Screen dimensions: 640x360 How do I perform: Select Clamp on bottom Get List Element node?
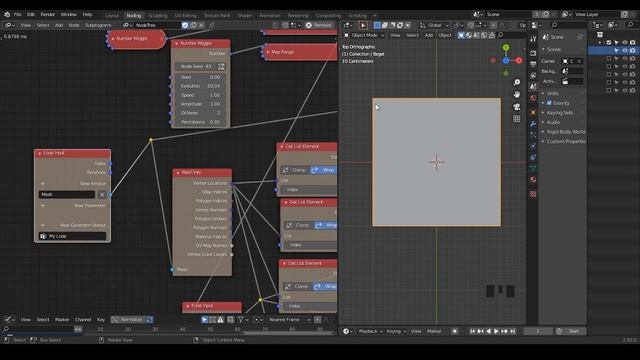tap(297, 287)
